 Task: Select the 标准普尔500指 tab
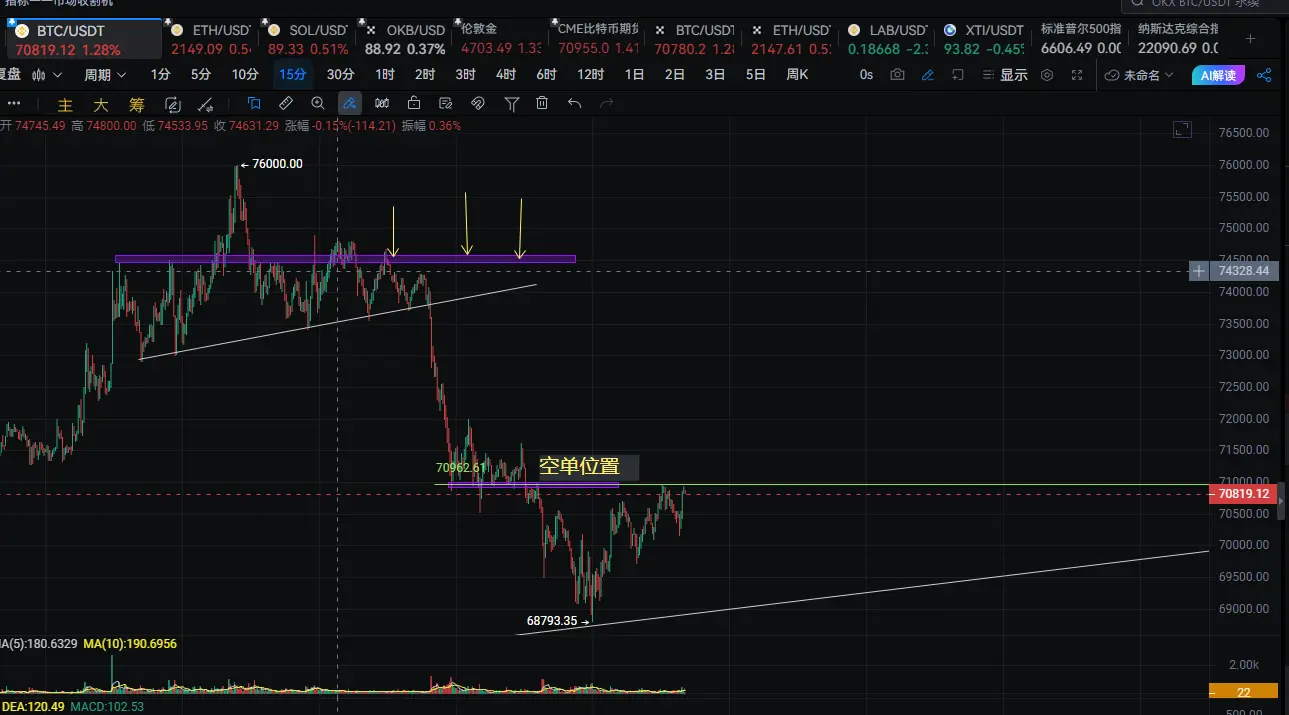point(1079,40)
